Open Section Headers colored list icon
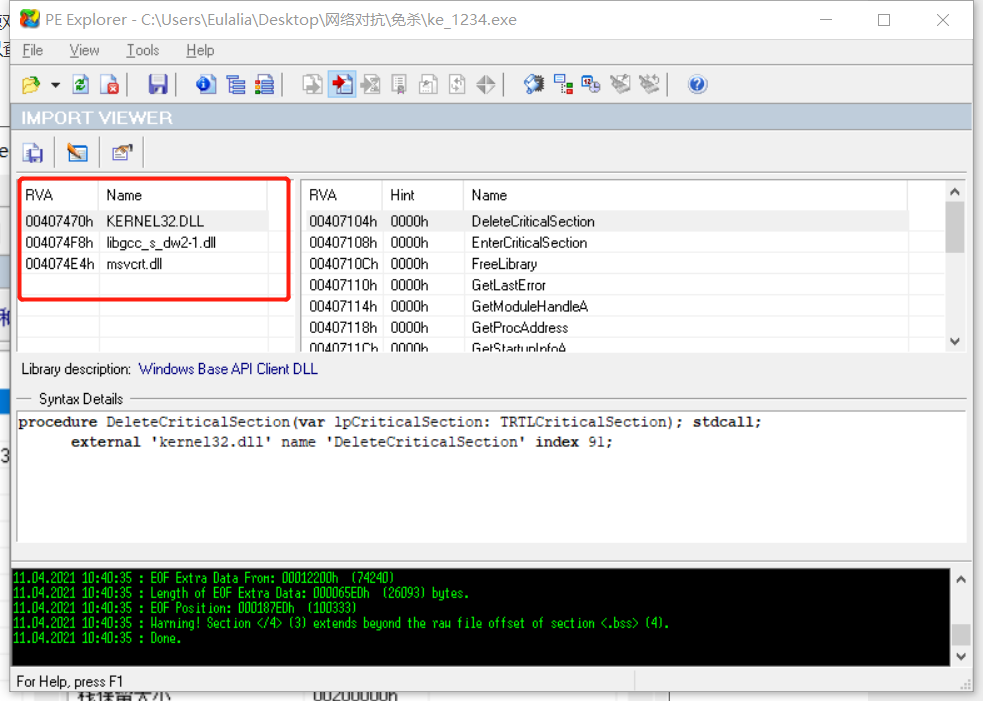 tap(265, 85)
